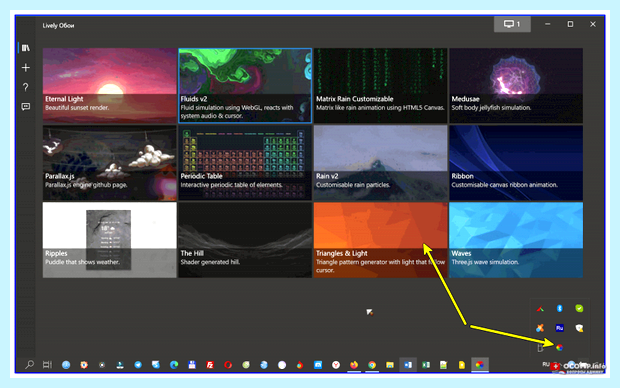
Task: Open the blue TeamViewer-style icon on the taskbar
Action: 318,365
